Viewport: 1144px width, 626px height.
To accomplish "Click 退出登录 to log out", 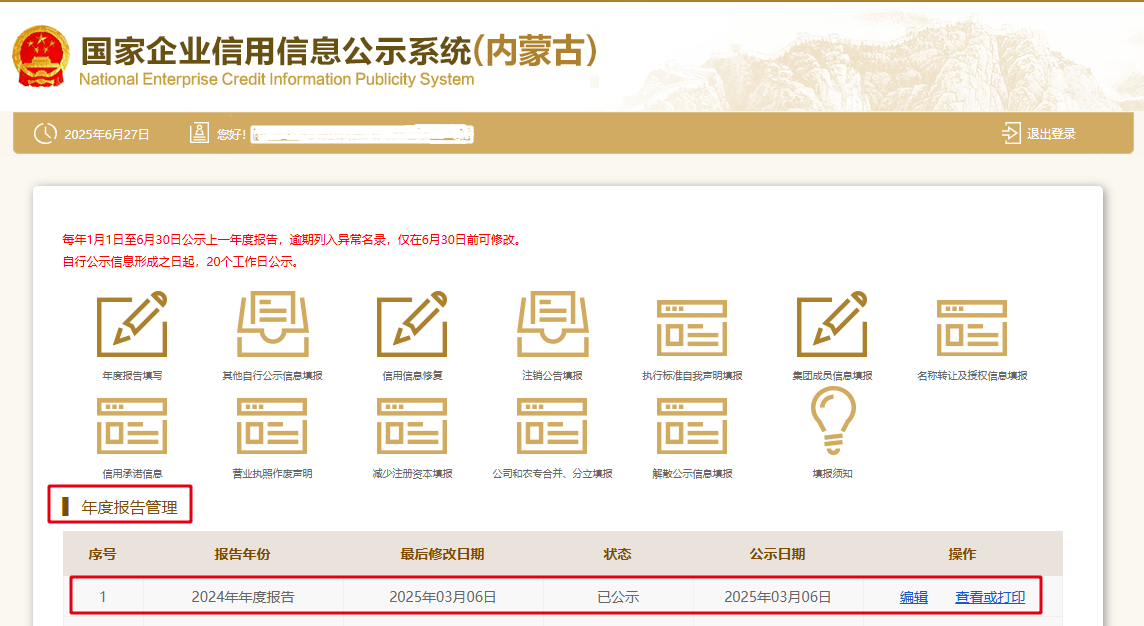I will click(1039, 134).
